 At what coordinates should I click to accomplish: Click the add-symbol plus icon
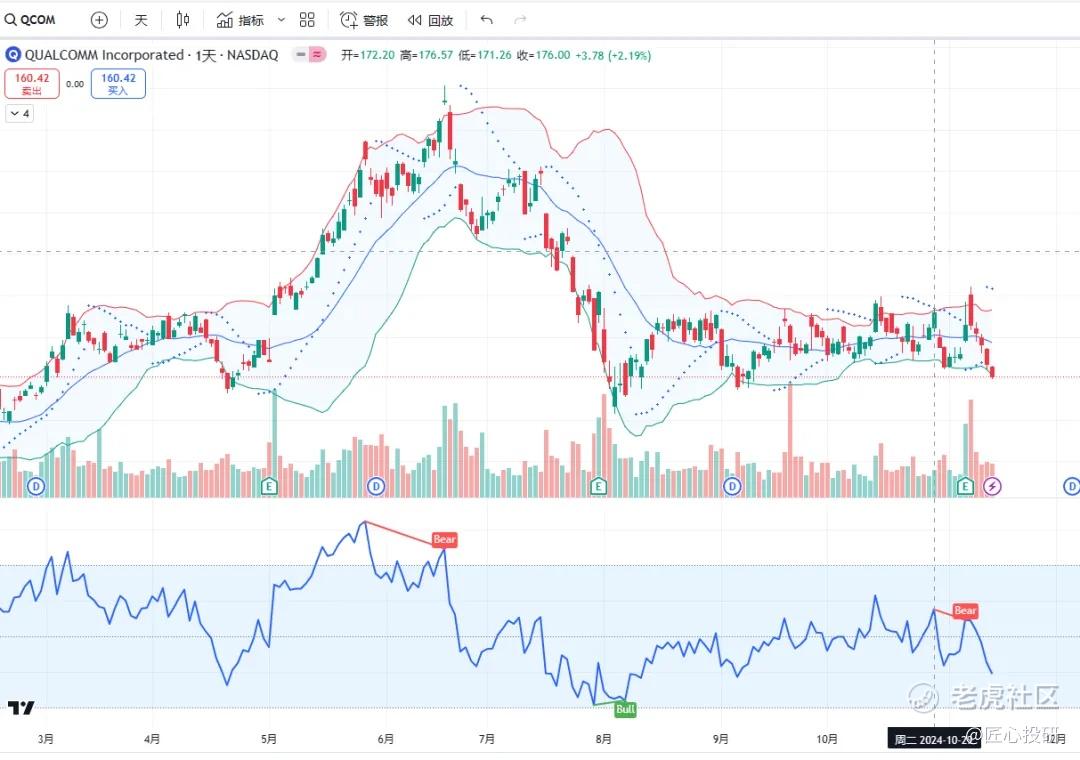[99, 20]
